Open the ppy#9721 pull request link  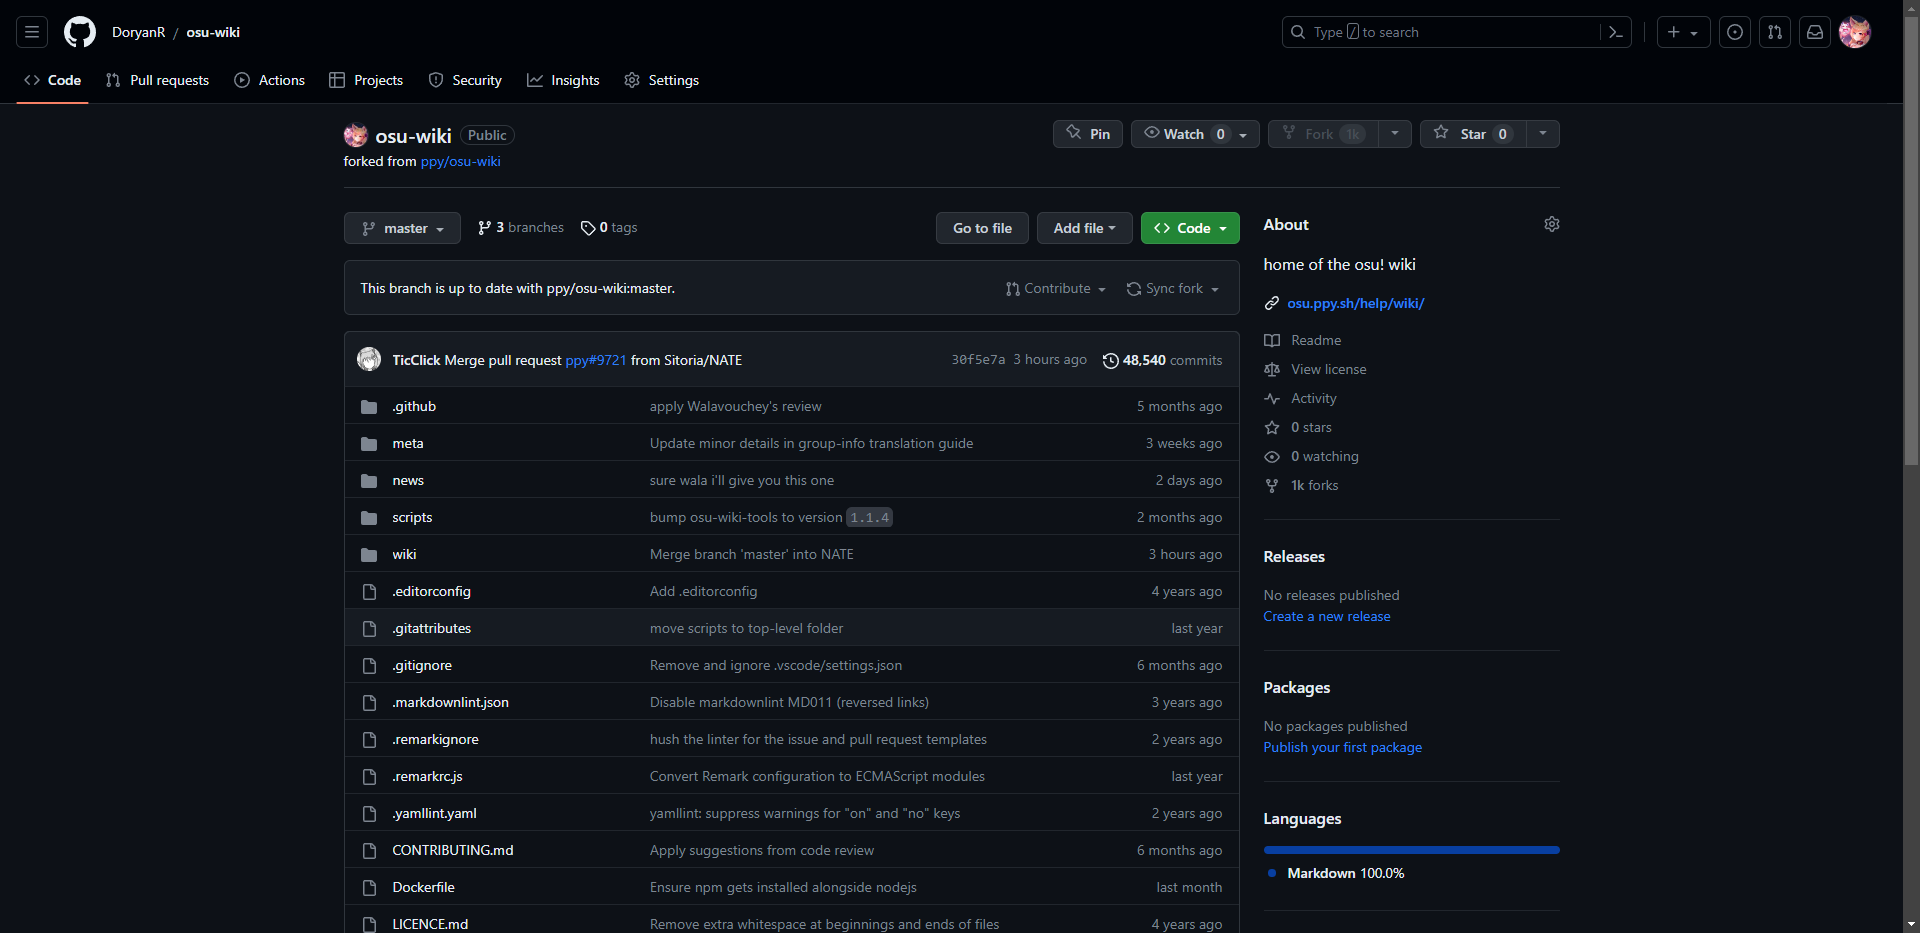click(x=596, y=360)
